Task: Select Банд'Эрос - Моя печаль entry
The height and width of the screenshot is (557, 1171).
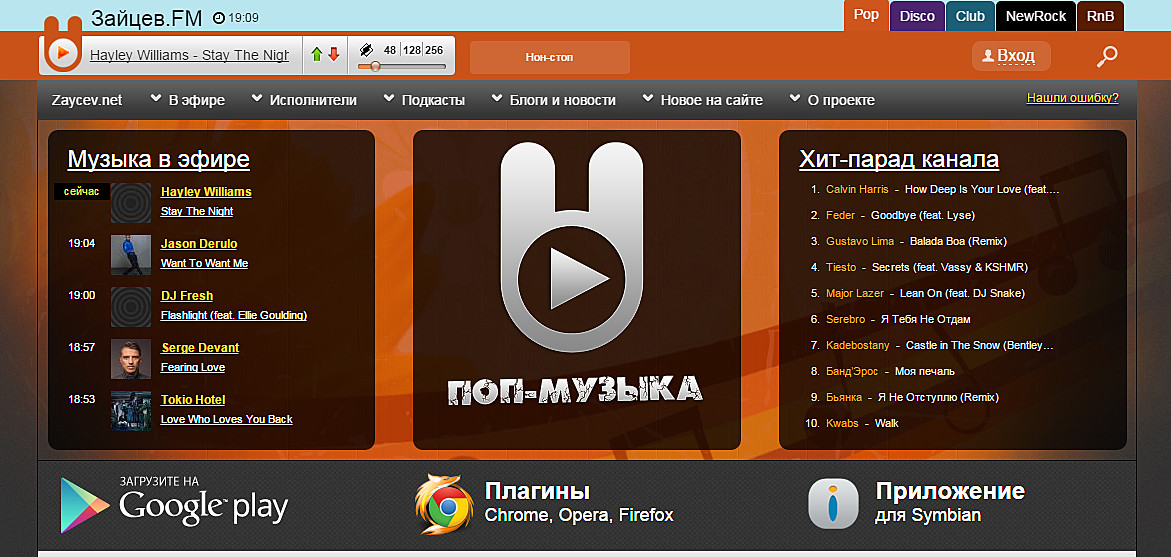Action: tap(890, 371)
